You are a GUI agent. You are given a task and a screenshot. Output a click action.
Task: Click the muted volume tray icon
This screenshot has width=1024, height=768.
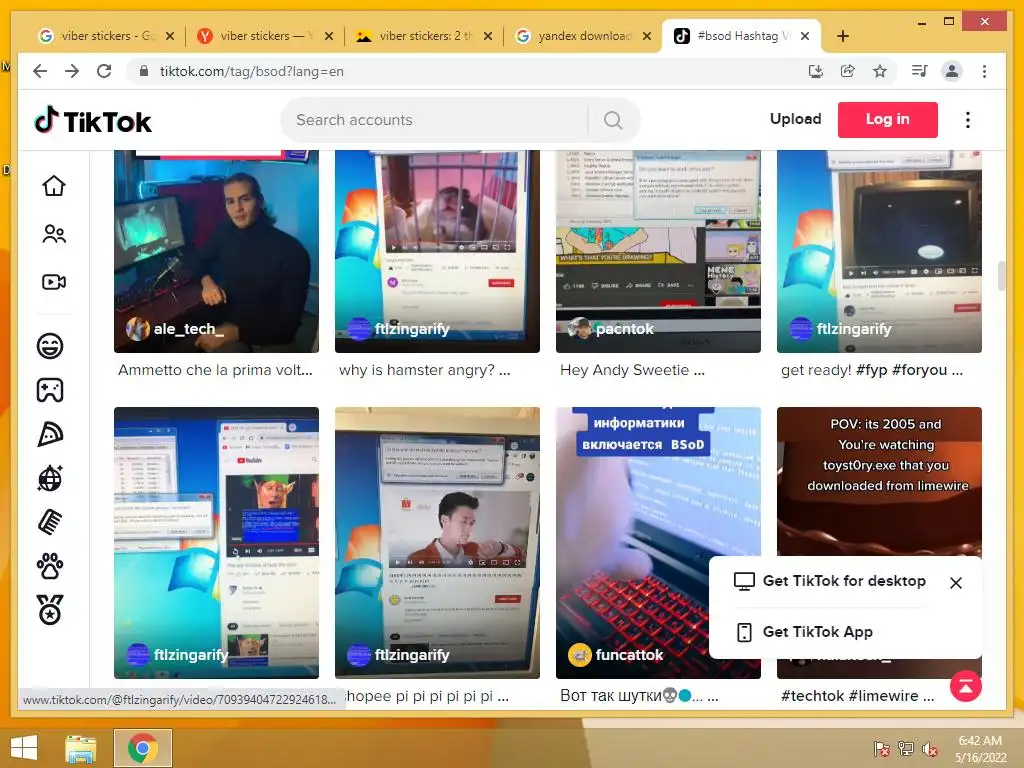[x=930, y=748]
